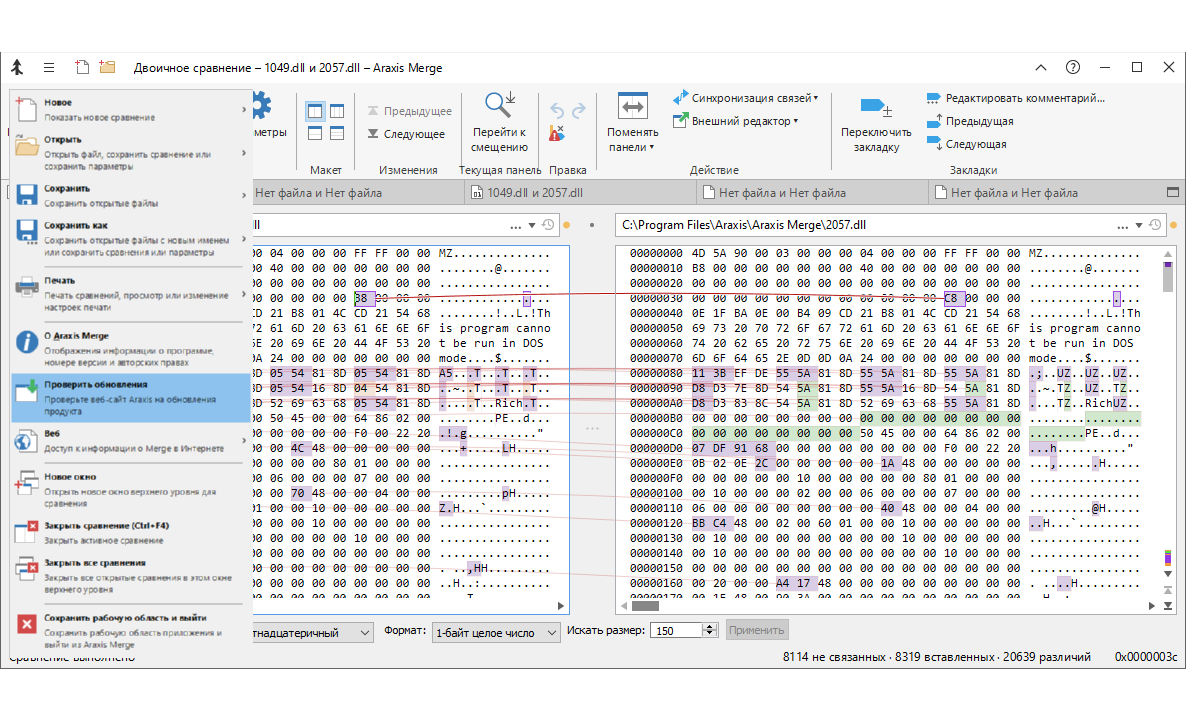The height and width of the screenshot is (722, 1186).
Task: Choose Закрыть сравнение (Ctrl+F4) menu item
Action: (130, 532)
